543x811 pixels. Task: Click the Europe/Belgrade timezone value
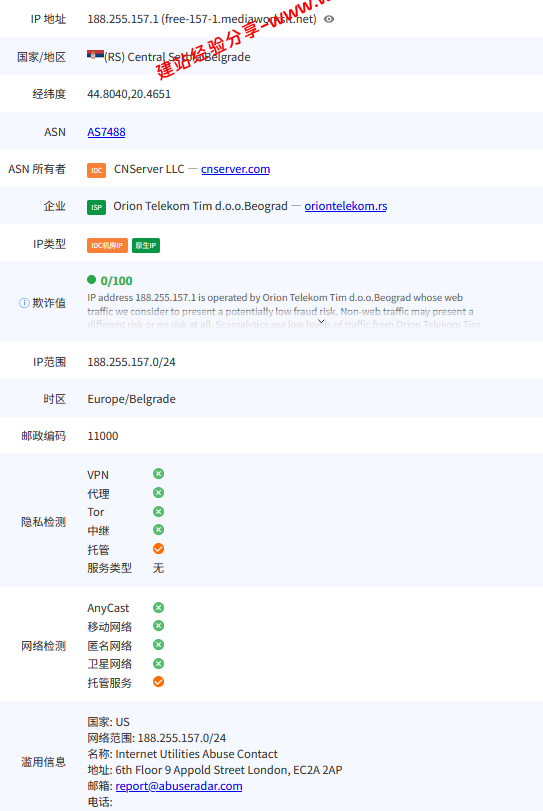(131, 399)
